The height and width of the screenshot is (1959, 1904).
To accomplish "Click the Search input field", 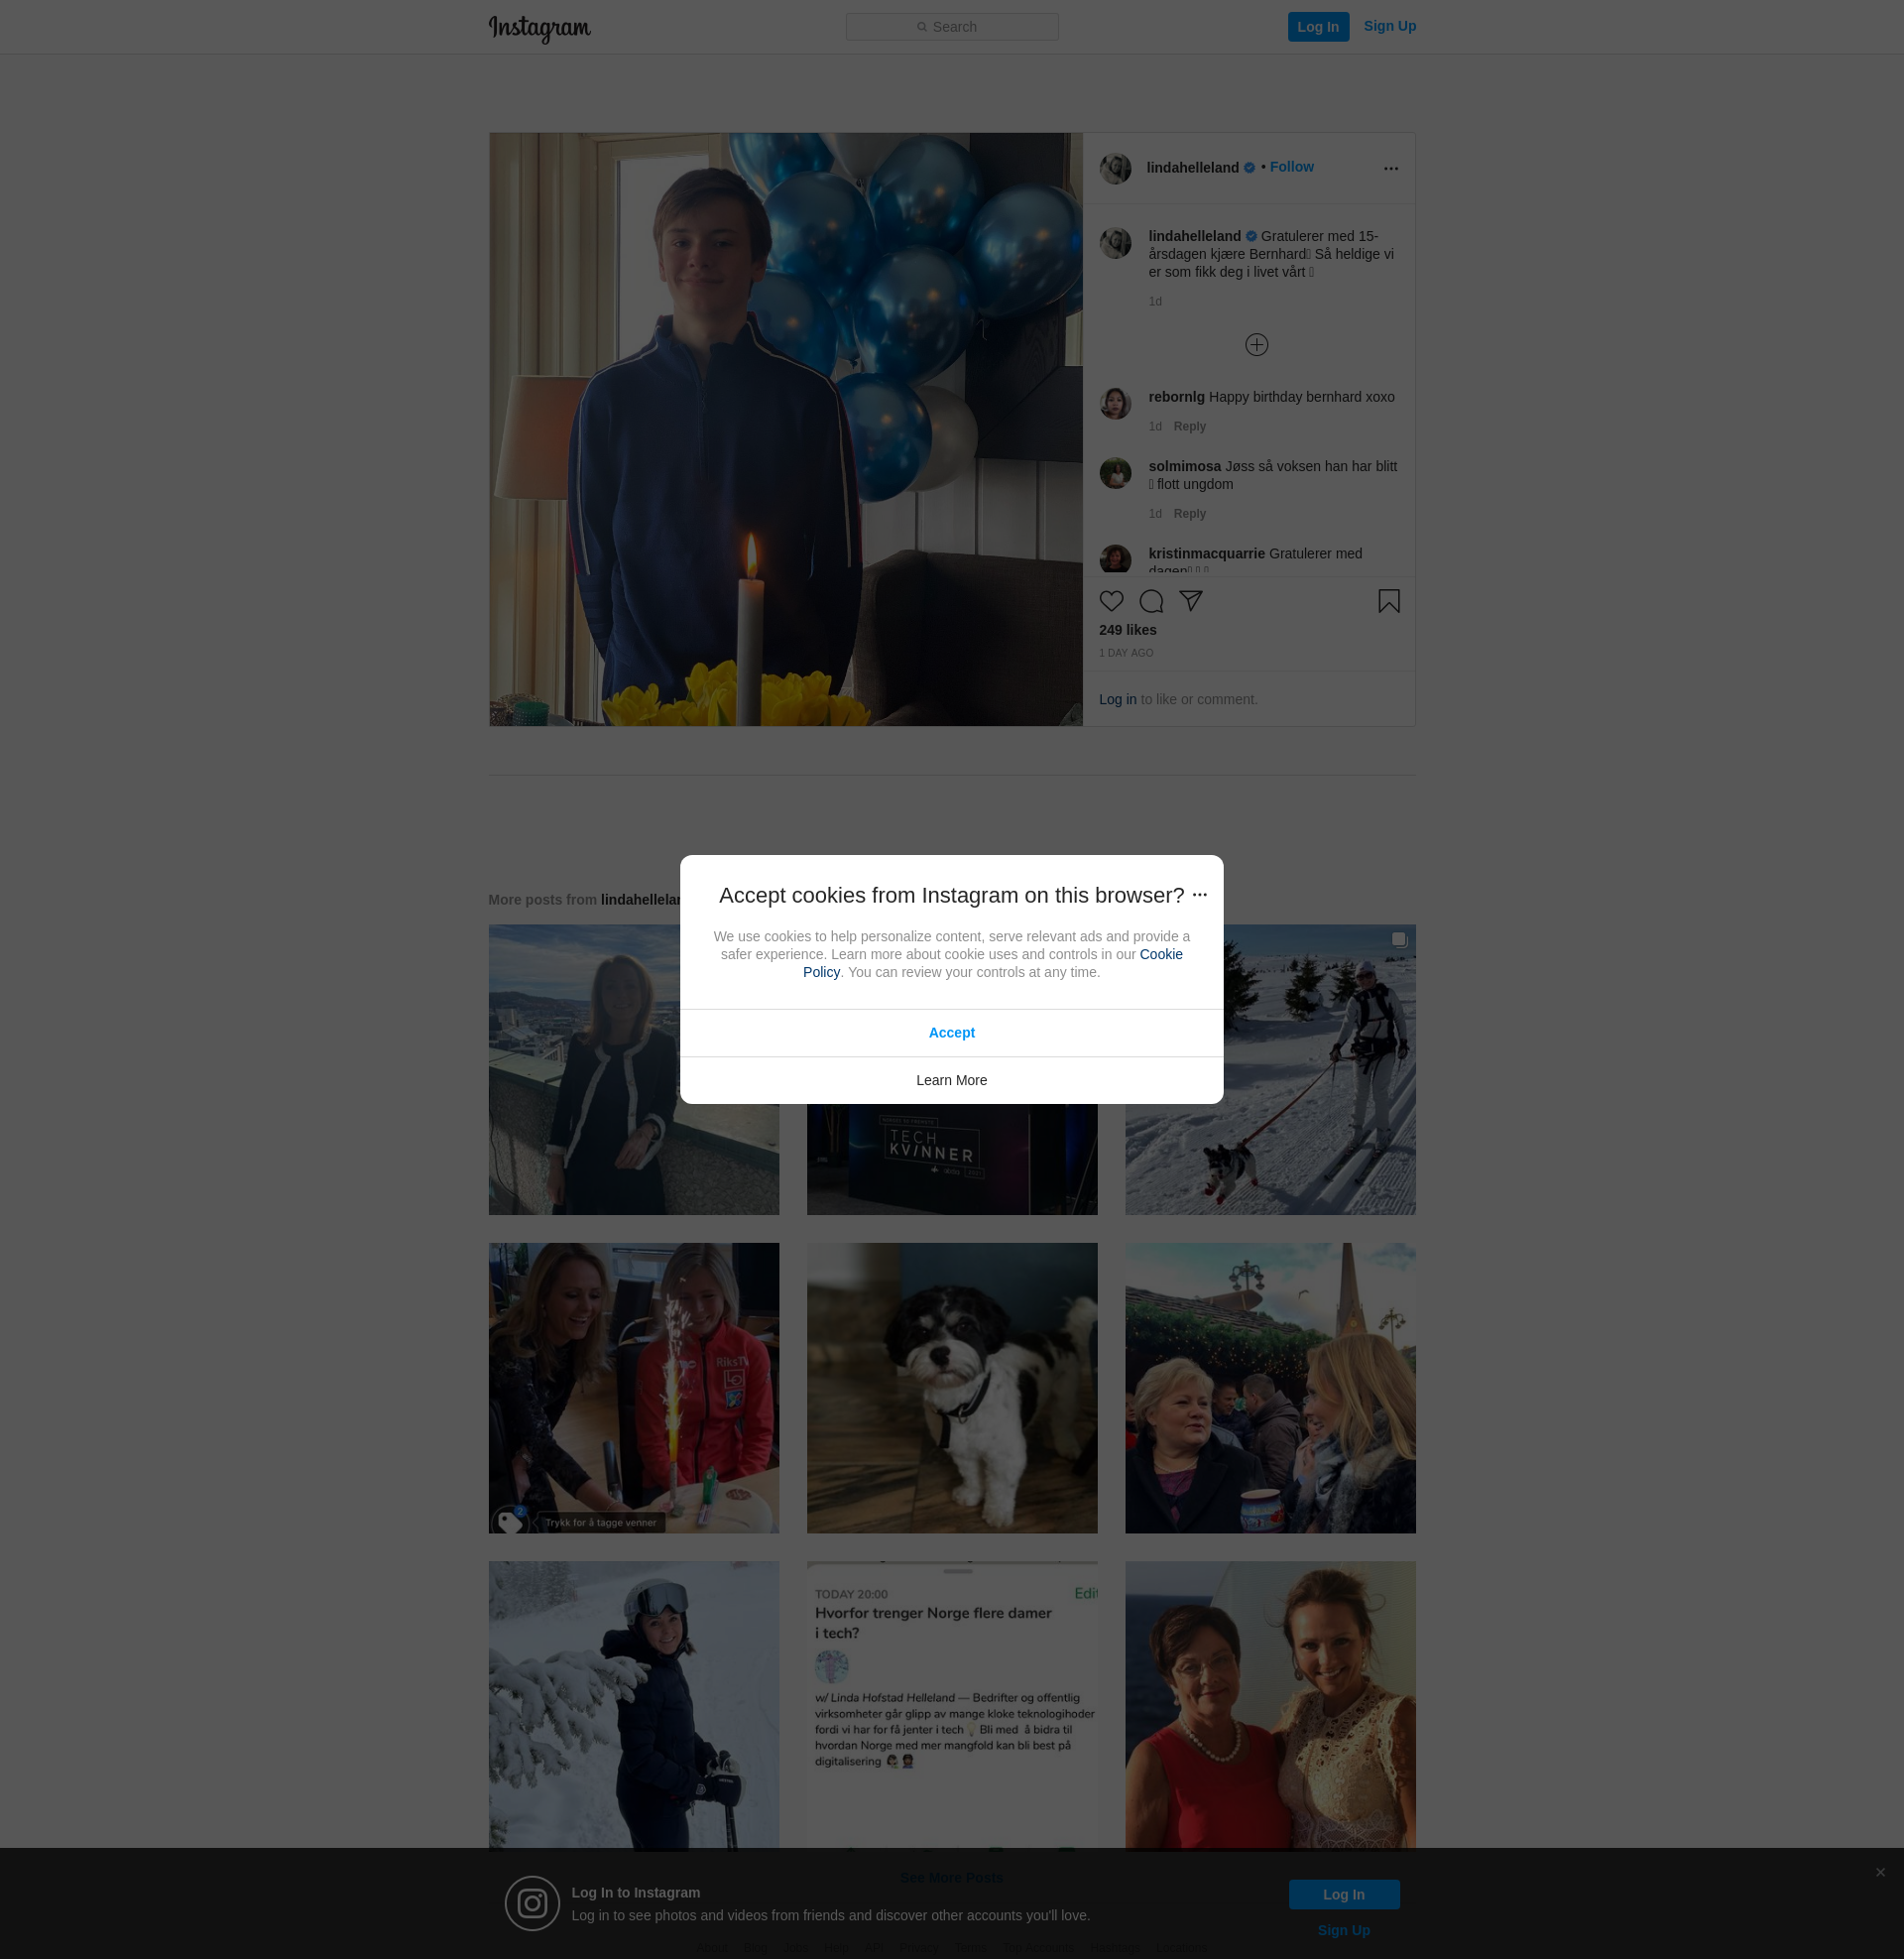I will tap(952, 27).
